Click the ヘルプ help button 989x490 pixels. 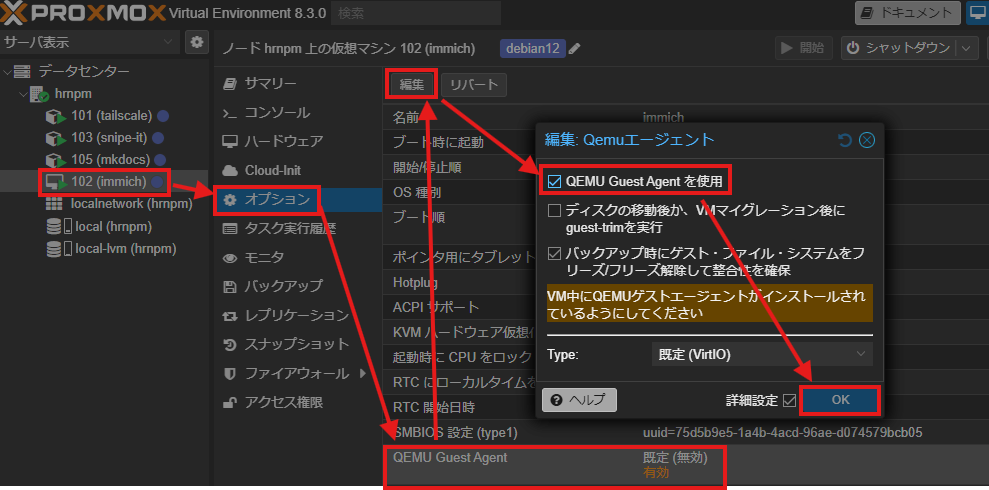coord(579,400)
